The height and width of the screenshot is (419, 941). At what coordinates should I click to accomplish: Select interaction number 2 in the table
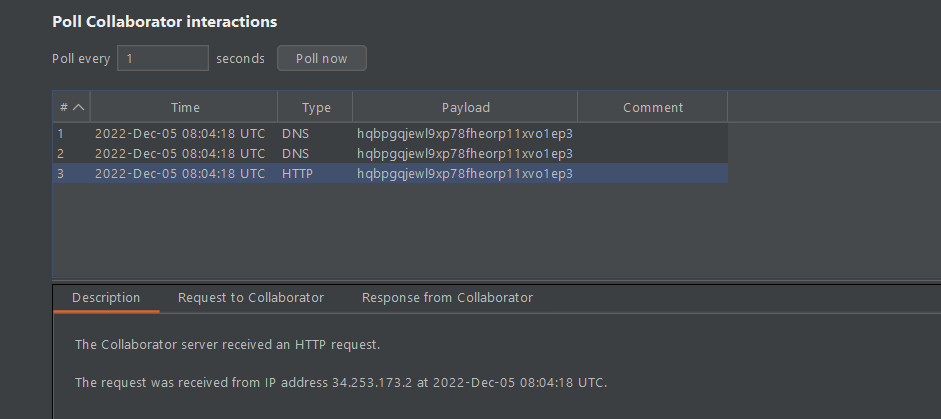coord(62,153)
